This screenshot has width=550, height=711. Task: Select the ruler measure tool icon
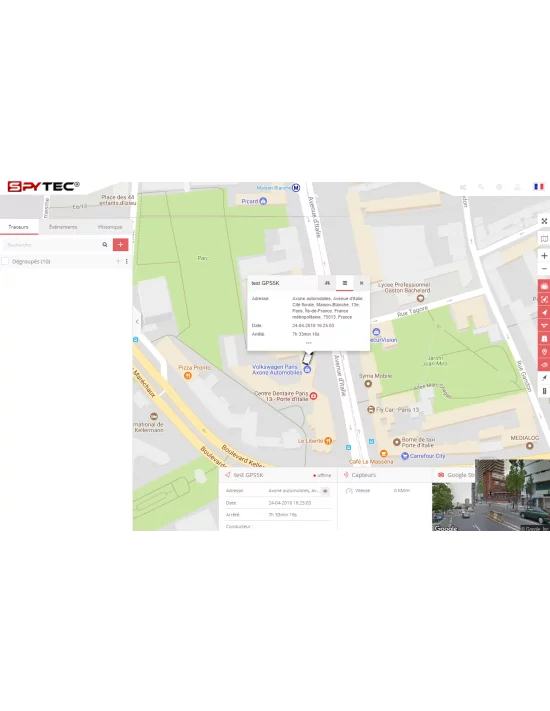point(544,391)
